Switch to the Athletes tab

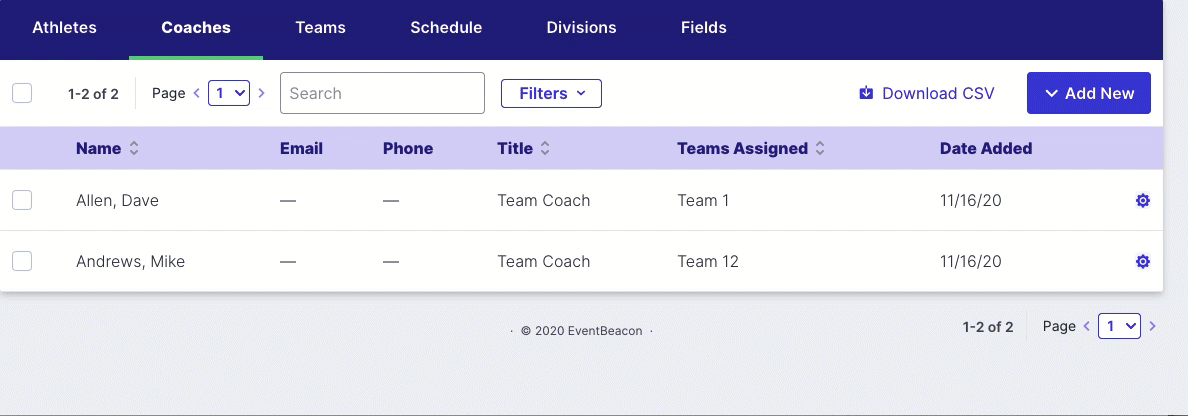[x=64, y=28]
